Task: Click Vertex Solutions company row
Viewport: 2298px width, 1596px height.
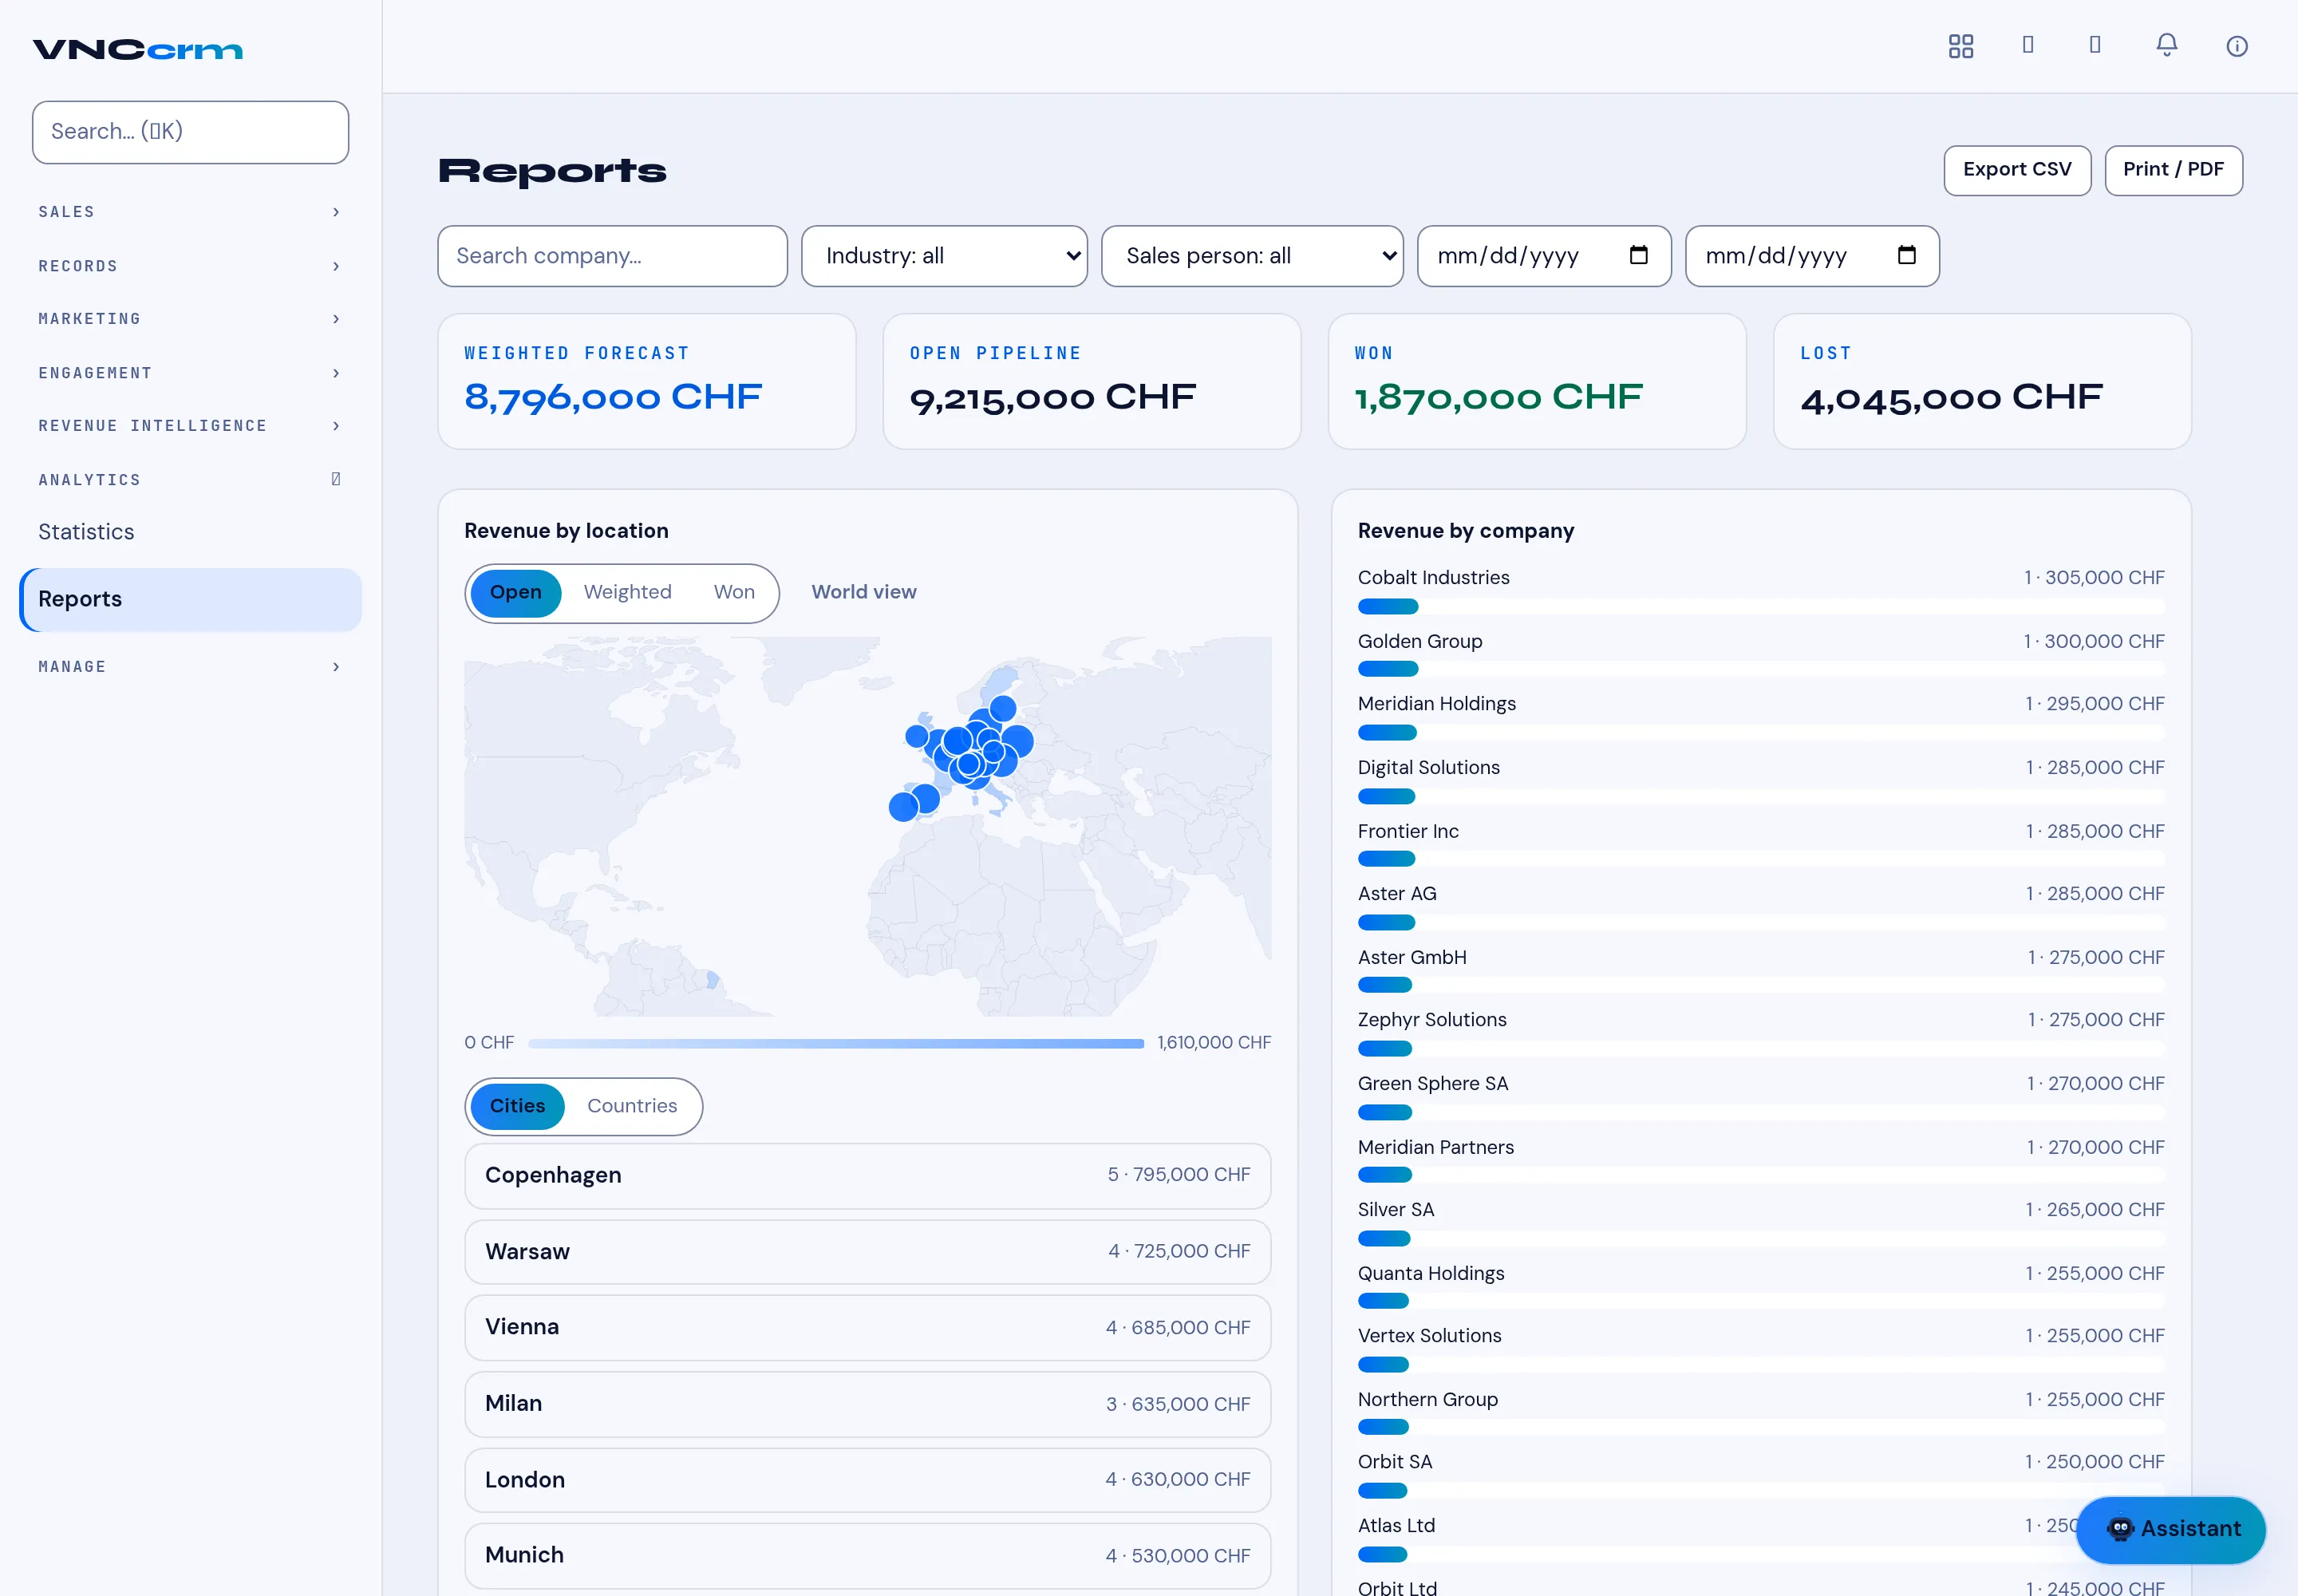Action: coord(1760,1348)
